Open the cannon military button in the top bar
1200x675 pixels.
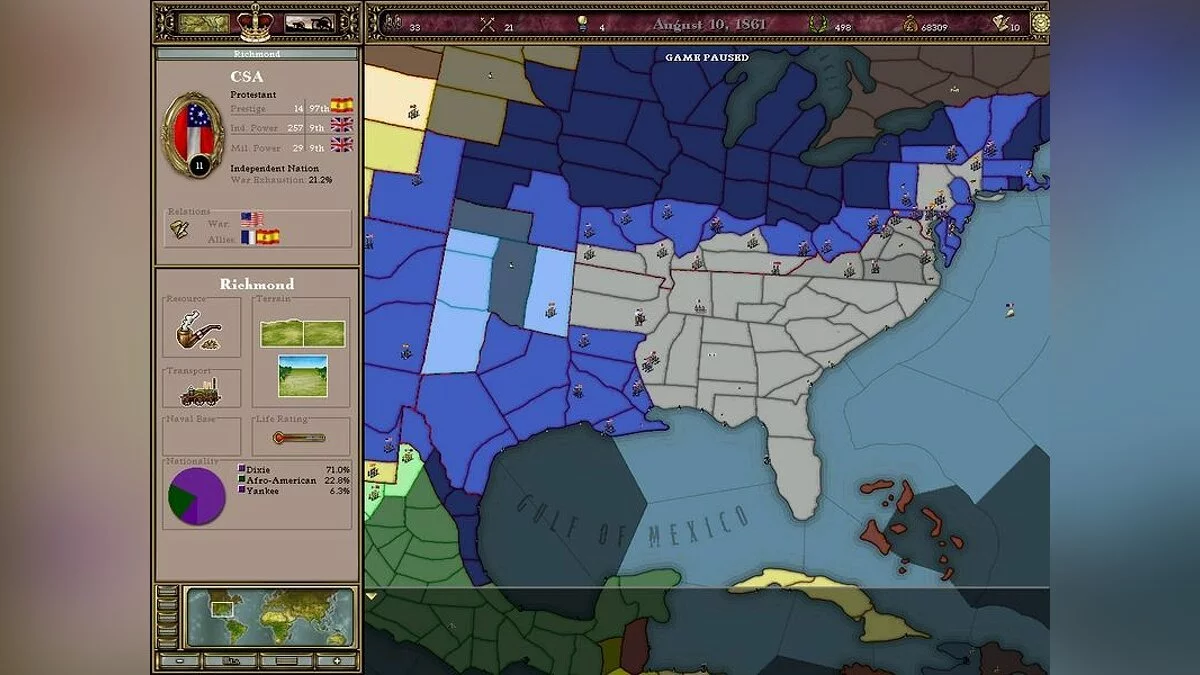(x=310, y=23)
